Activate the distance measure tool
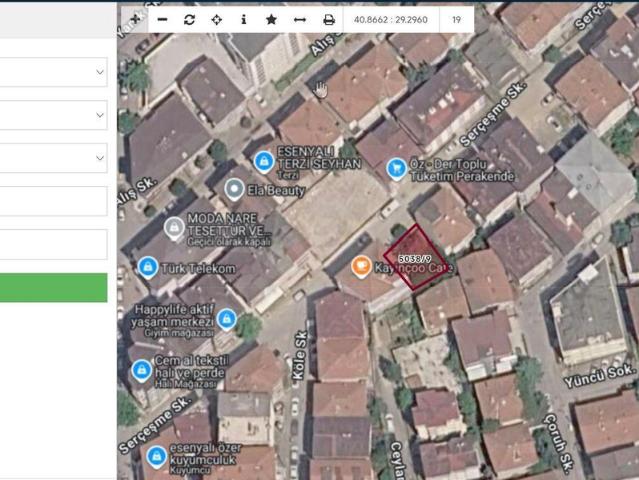The image size is (639, 480). (300, 20)
